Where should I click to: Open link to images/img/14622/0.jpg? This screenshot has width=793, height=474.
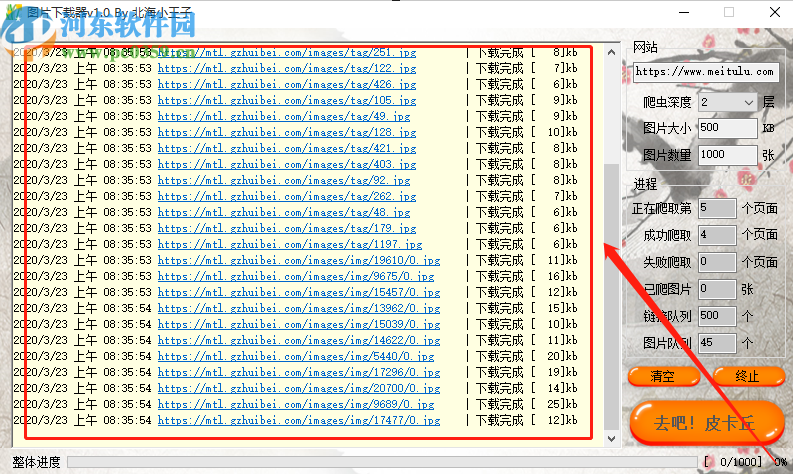tap(299, 340)
